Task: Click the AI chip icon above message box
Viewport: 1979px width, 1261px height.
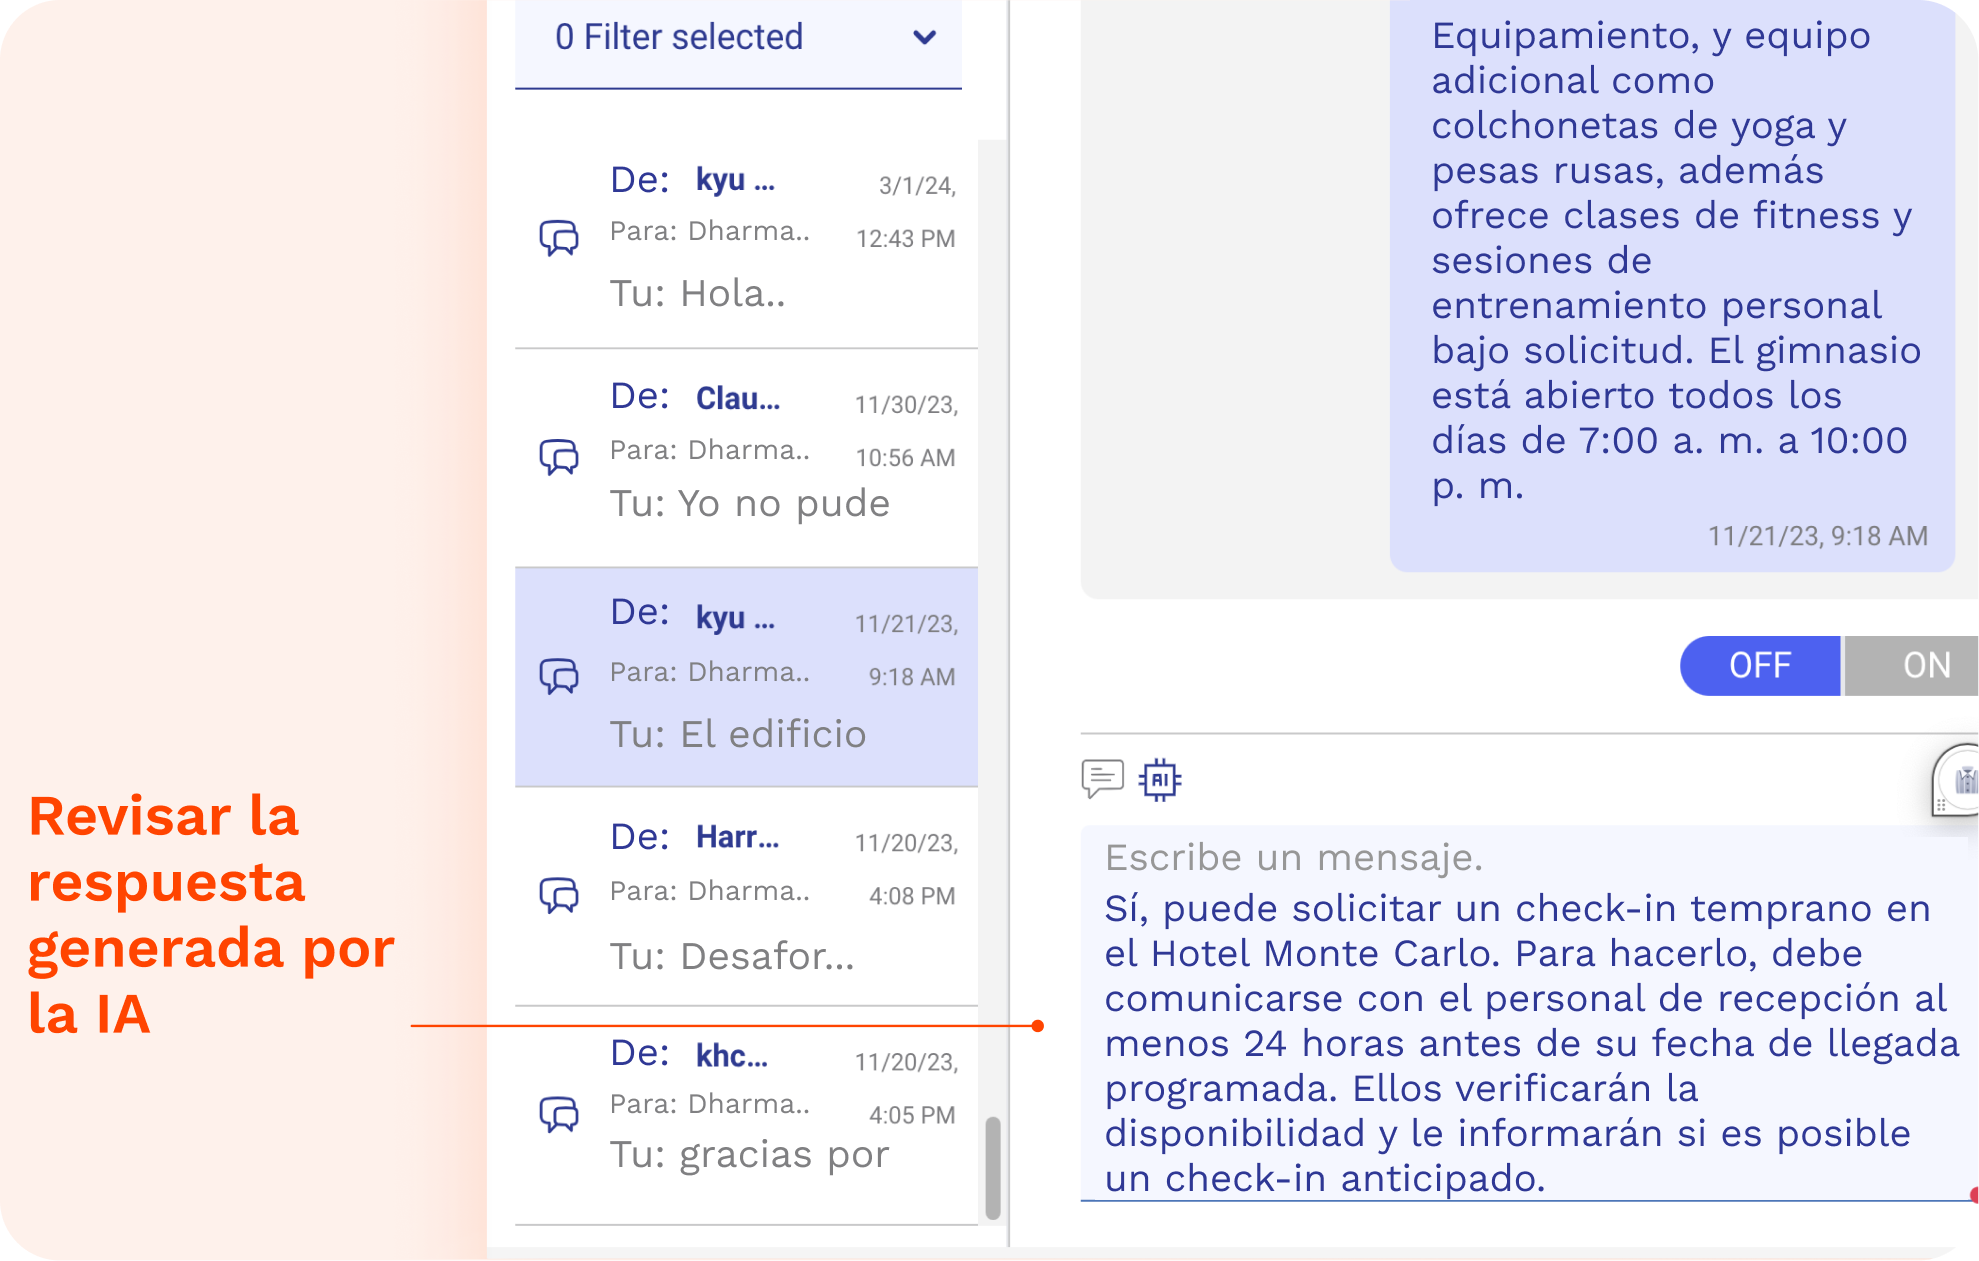Action: coord(1160,779)
